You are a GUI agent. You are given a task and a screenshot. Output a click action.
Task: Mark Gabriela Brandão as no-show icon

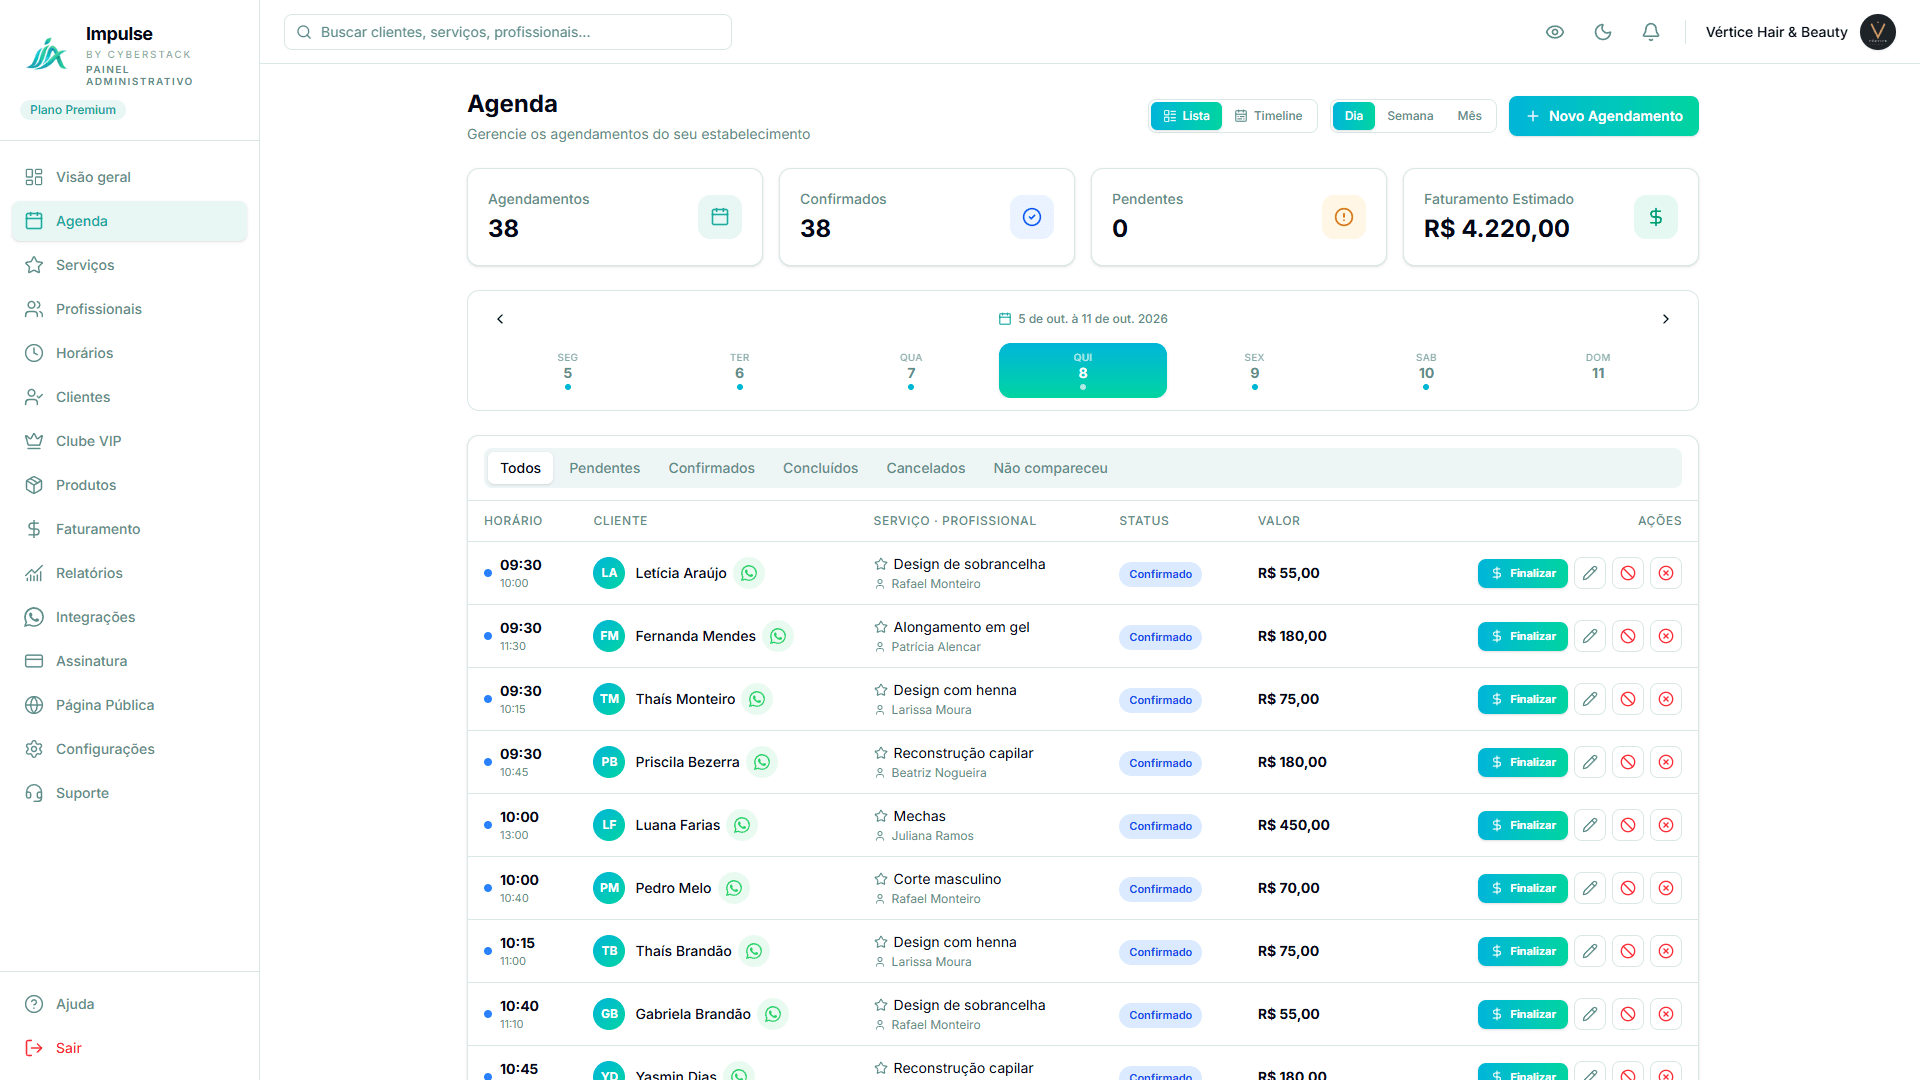1628,1014
